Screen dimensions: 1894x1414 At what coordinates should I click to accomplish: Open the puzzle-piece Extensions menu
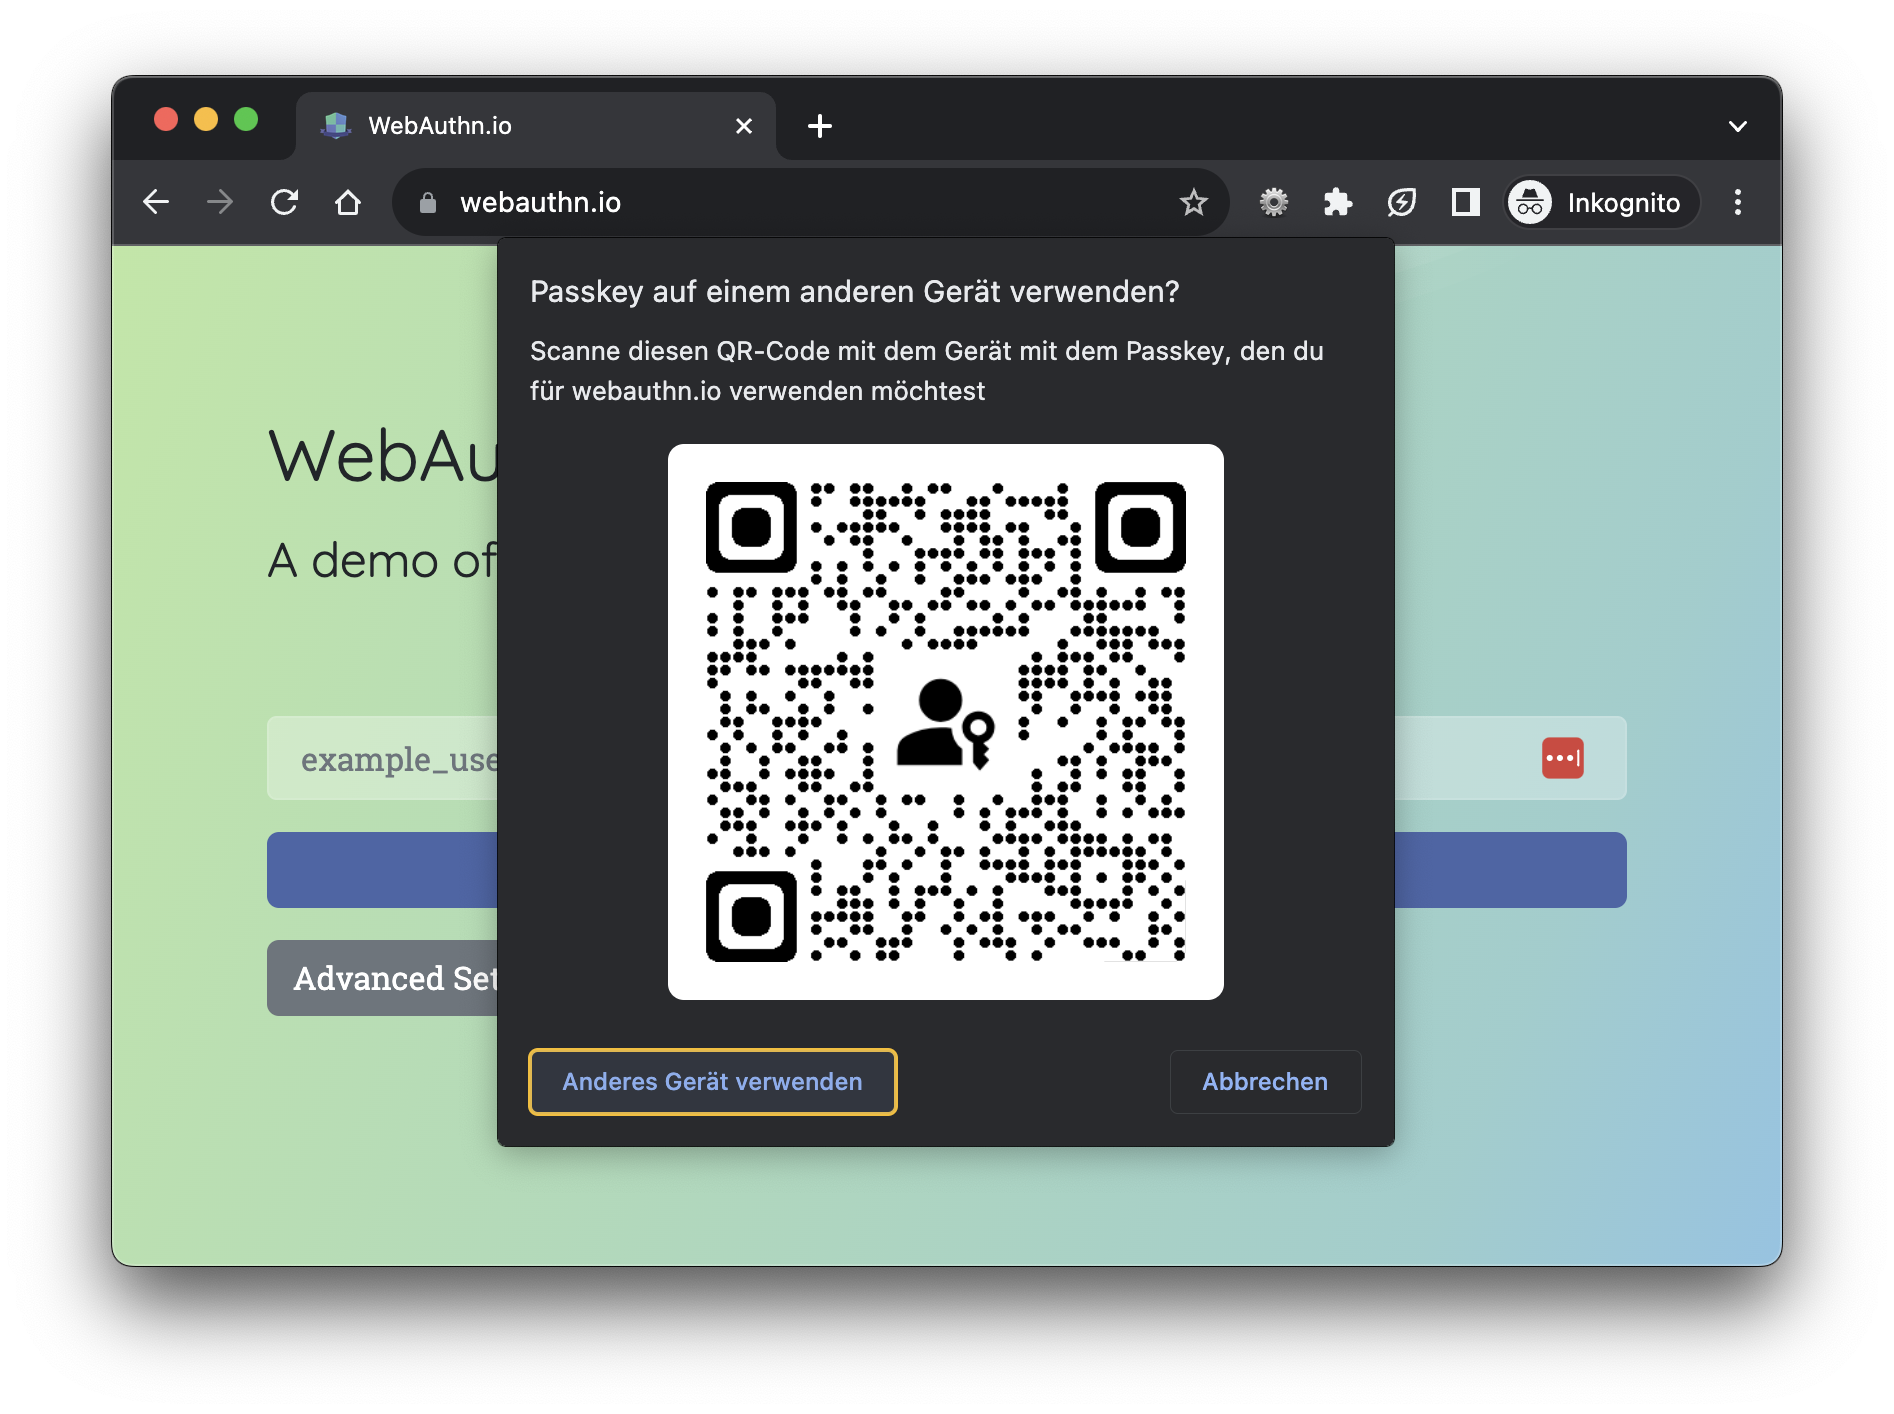pyautogui.click(x=1337, y=203)
